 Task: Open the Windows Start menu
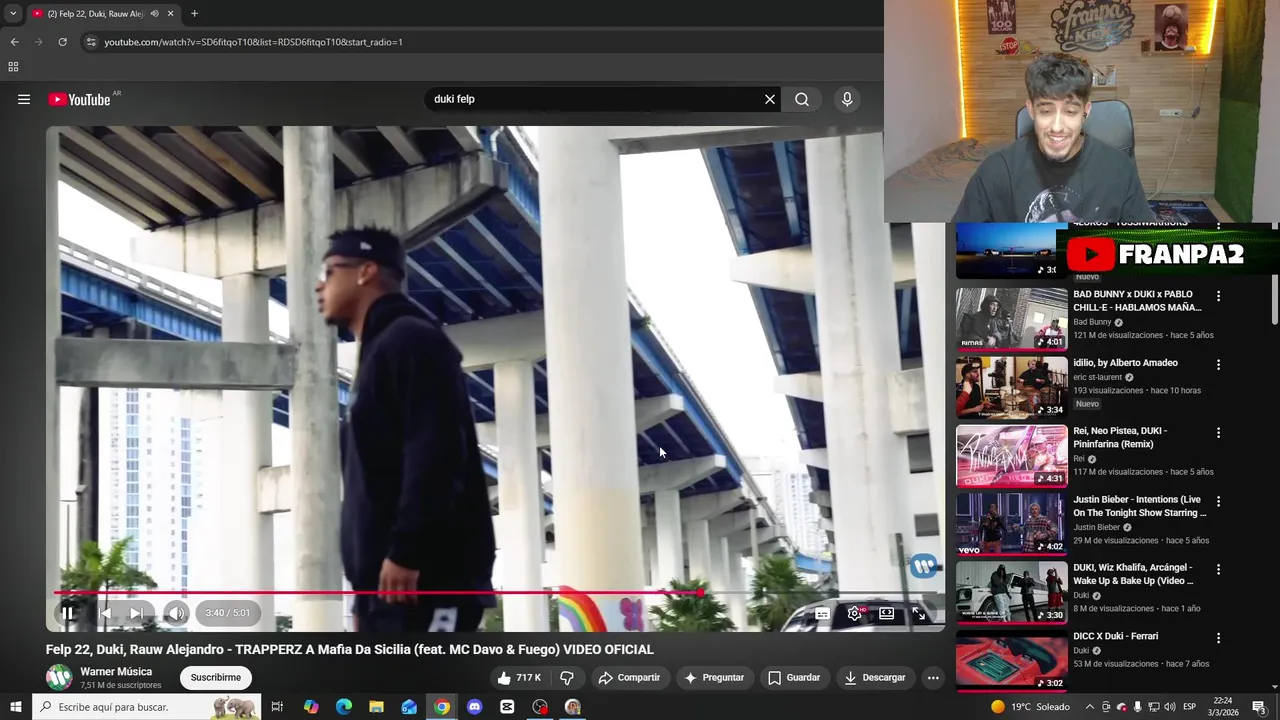(x=16, y=707)
